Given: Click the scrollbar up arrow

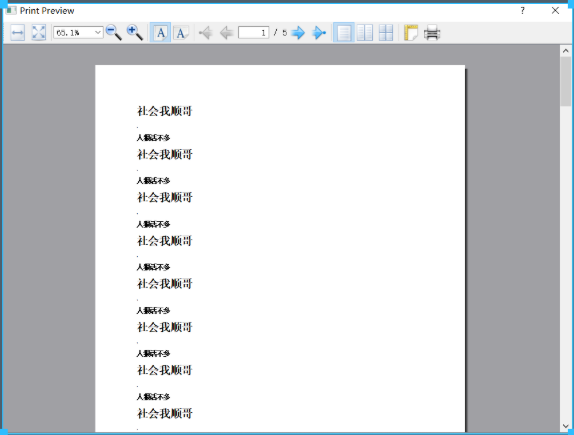Looking at the screenshot, I should click(566, 51).
